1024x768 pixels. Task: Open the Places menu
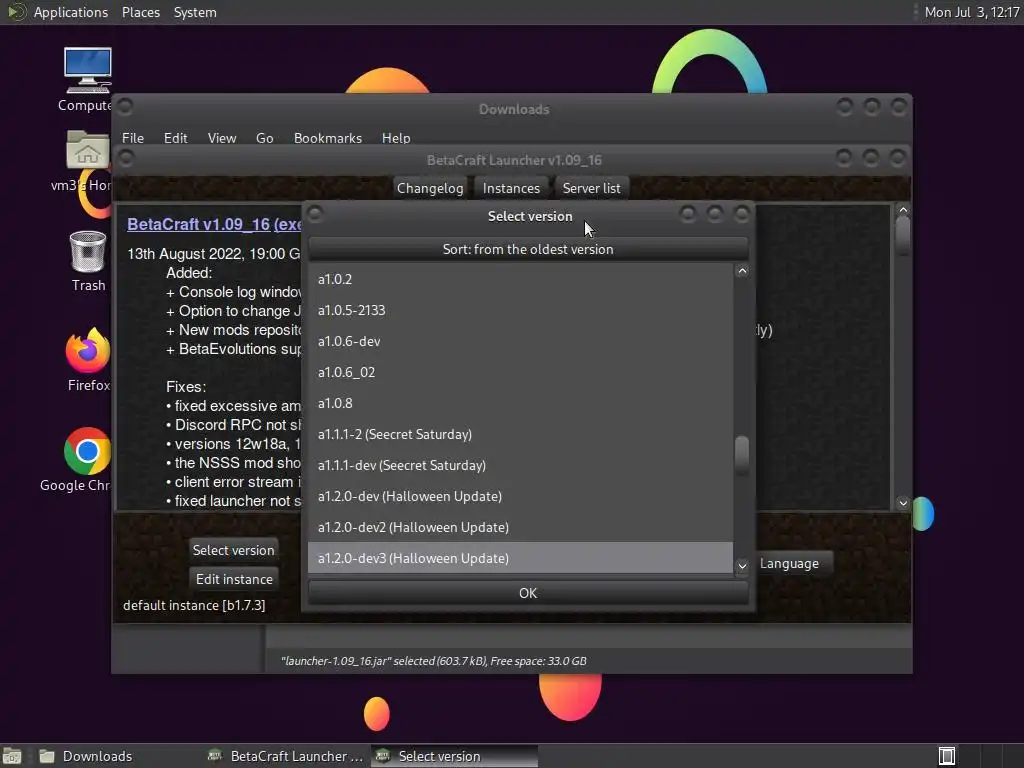click(x=140, y=12)
